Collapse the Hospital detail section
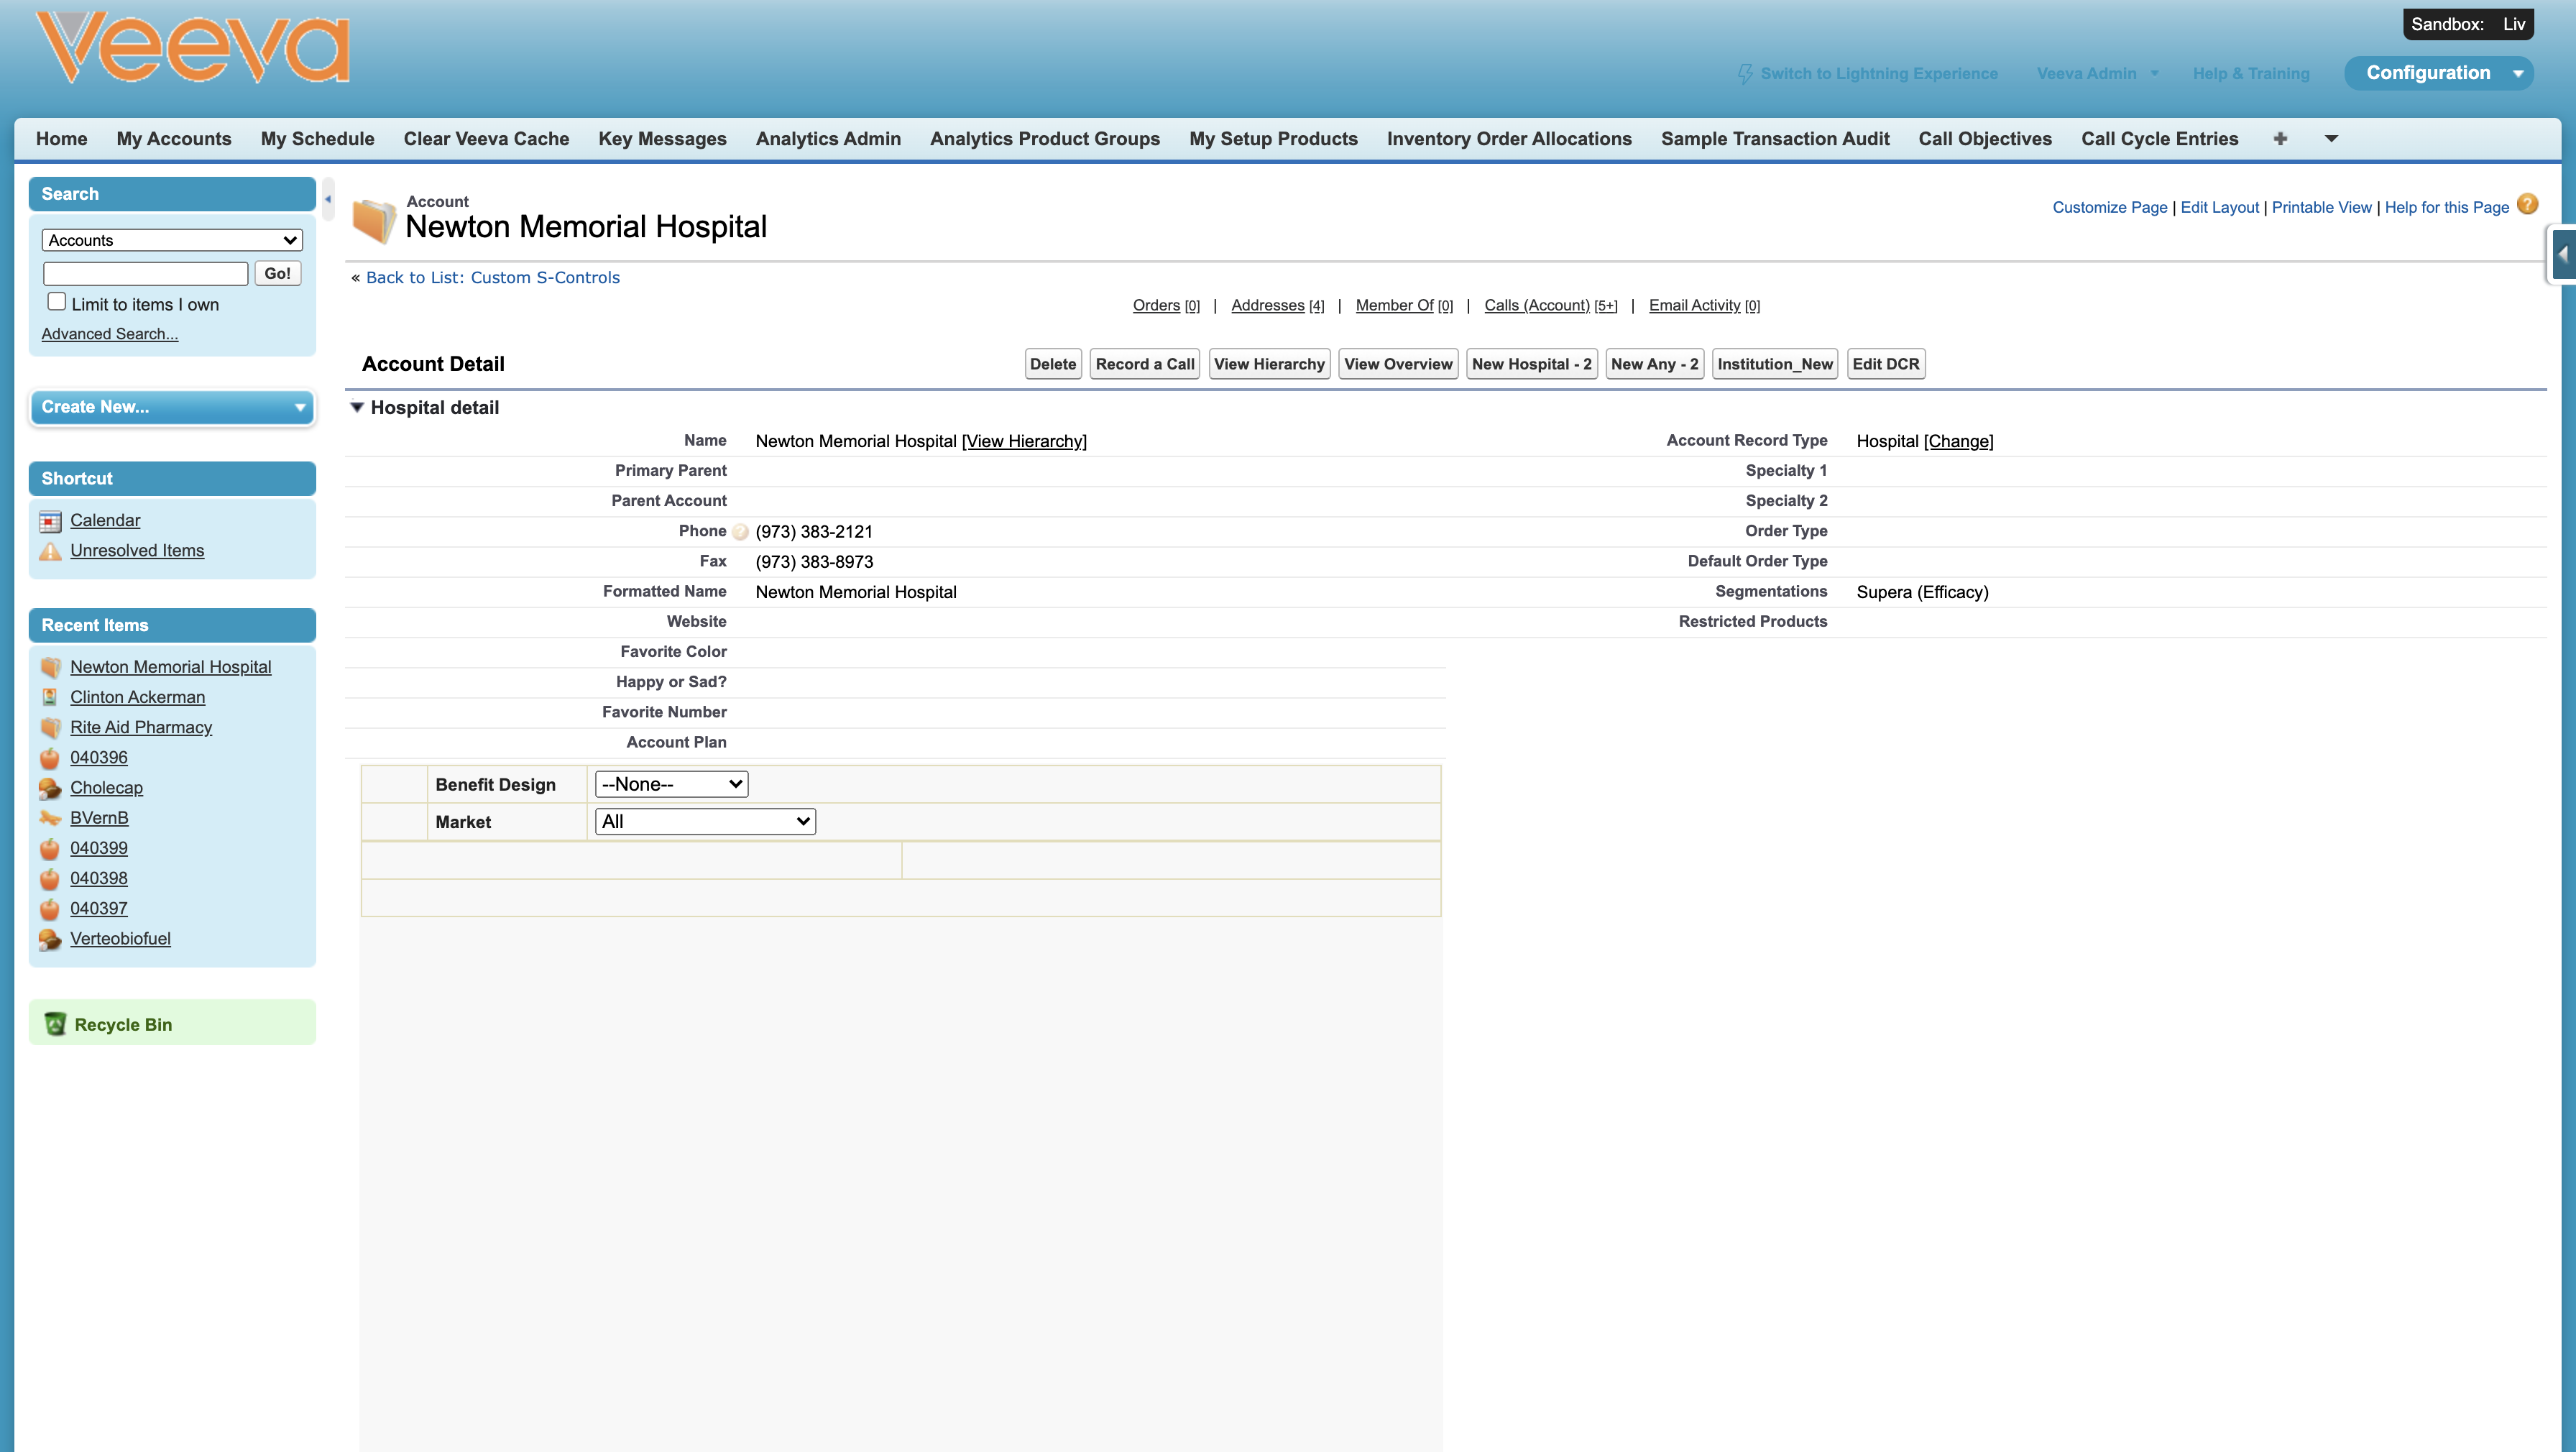This screenshot has height=1452, width=2576. click(x=357, y=407)
